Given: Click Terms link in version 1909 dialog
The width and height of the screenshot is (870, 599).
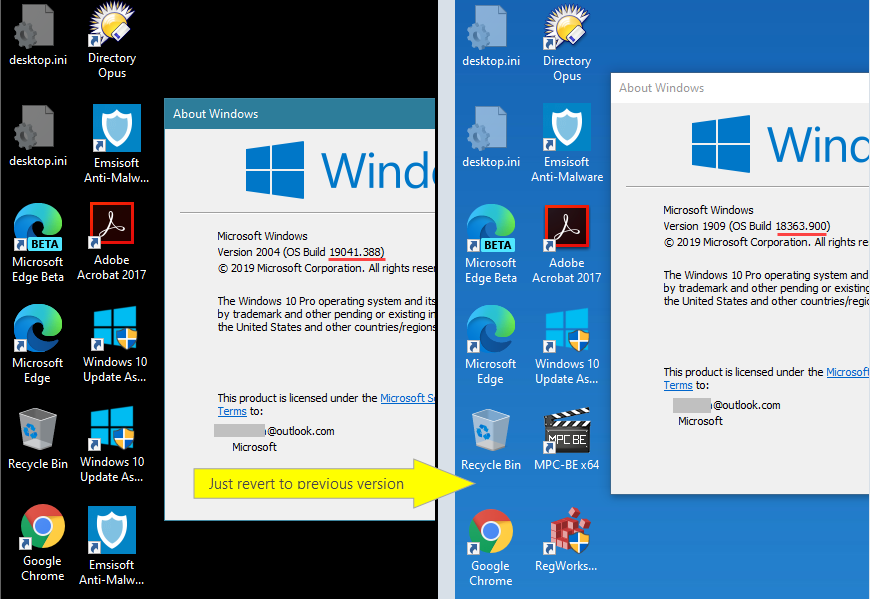Looking at the screenshot, I should [678, 385].
